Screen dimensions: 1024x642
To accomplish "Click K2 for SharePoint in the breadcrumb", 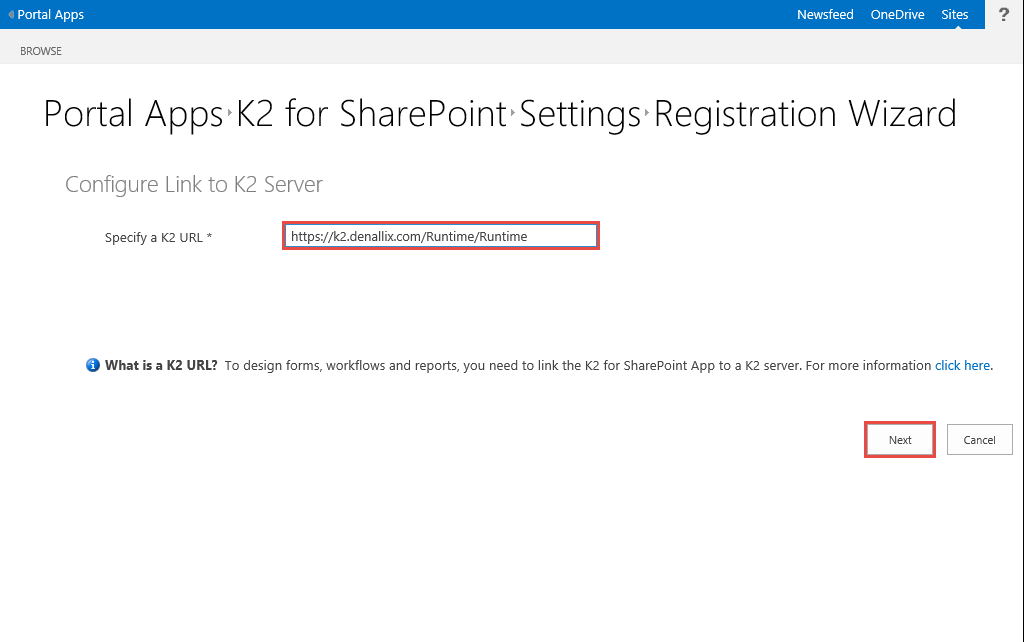I will pos(371,114).
